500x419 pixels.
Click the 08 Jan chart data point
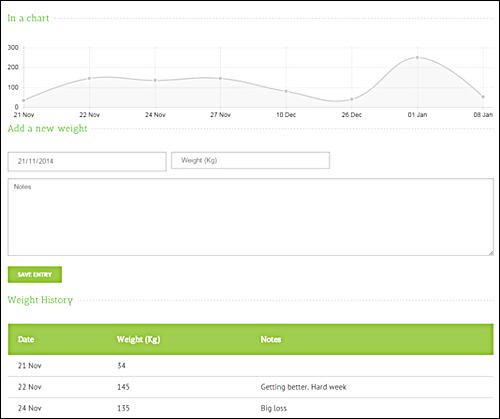[483, 97]
